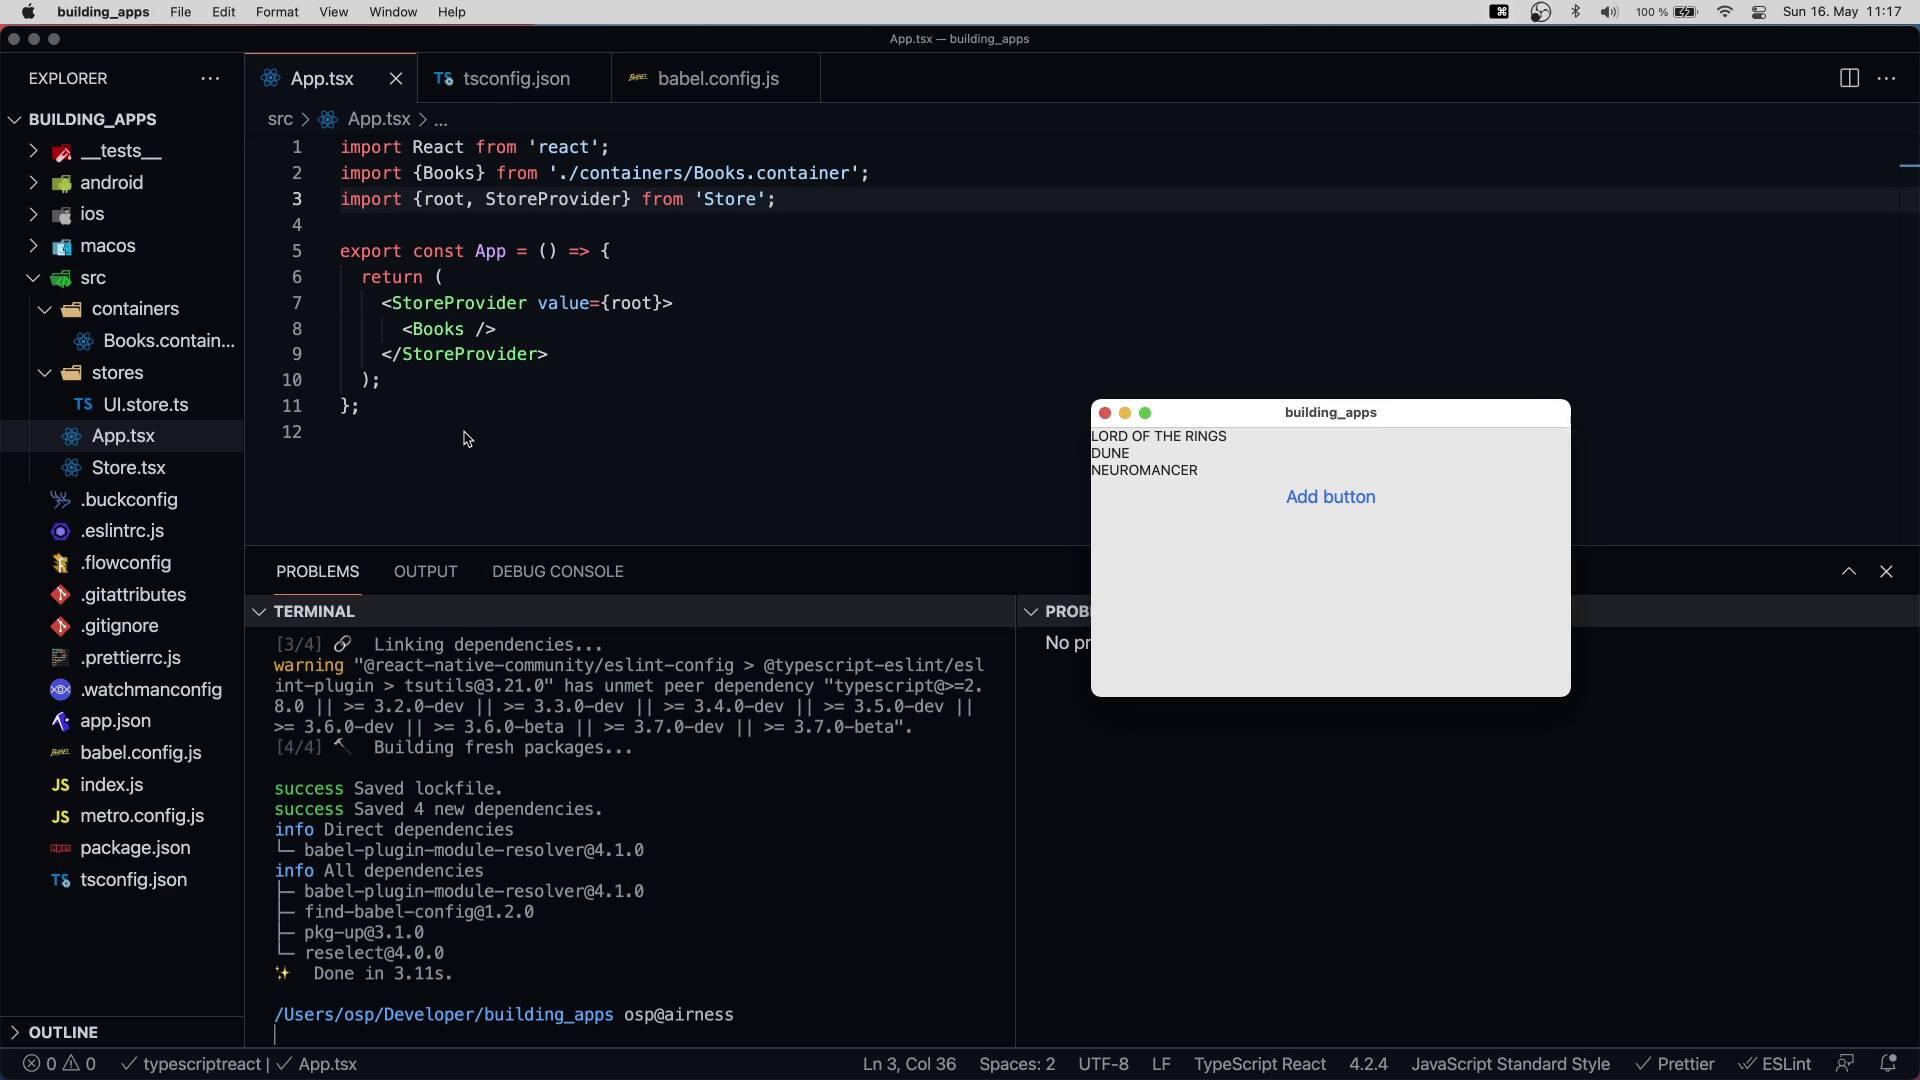Collapse the TERMINAL section header

[x=314, y=611]
